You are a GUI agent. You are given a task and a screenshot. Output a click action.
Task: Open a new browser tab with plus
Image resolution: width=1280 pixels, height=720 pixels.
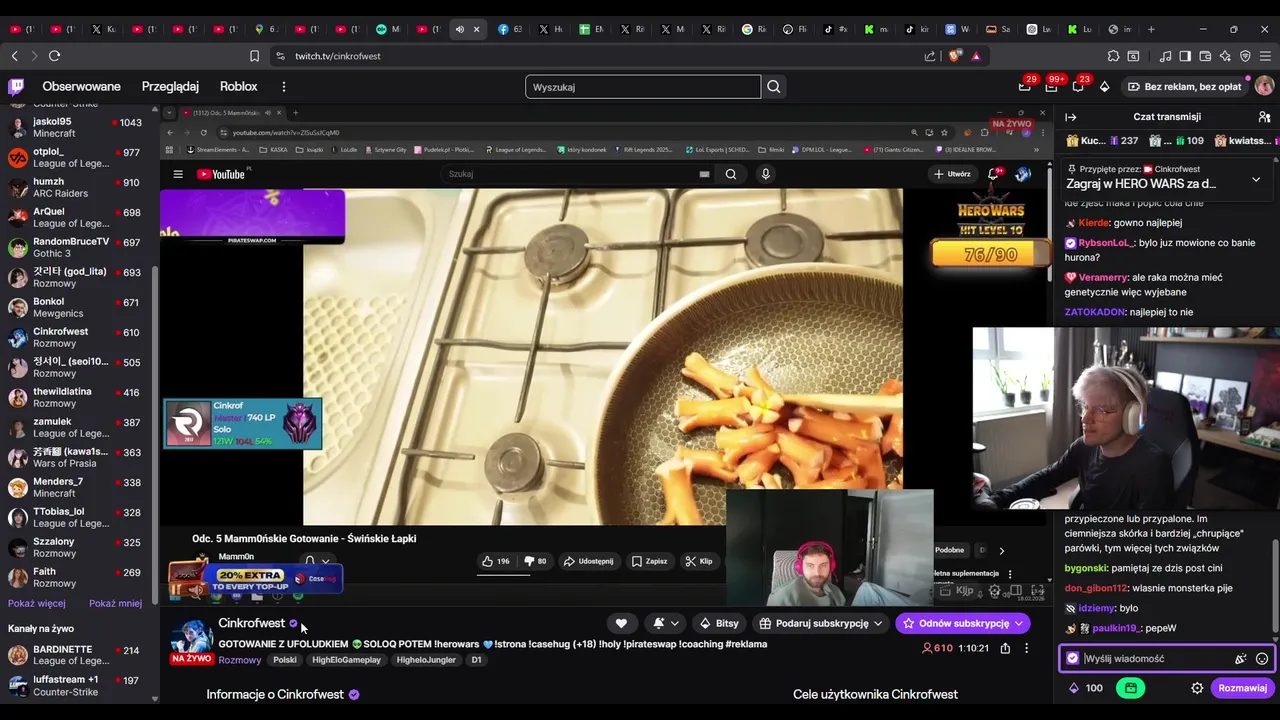[x=1151, y=29]
